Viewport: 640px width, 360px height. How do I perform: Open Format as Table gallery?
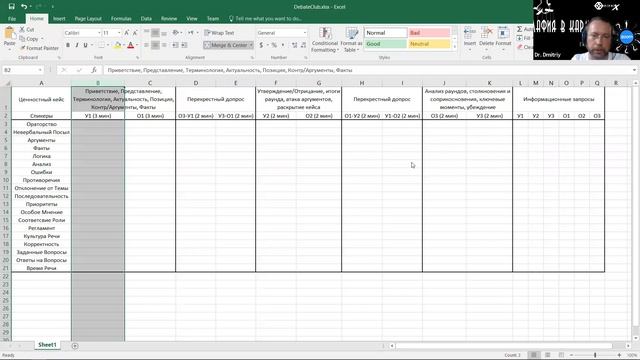(351, 40)
